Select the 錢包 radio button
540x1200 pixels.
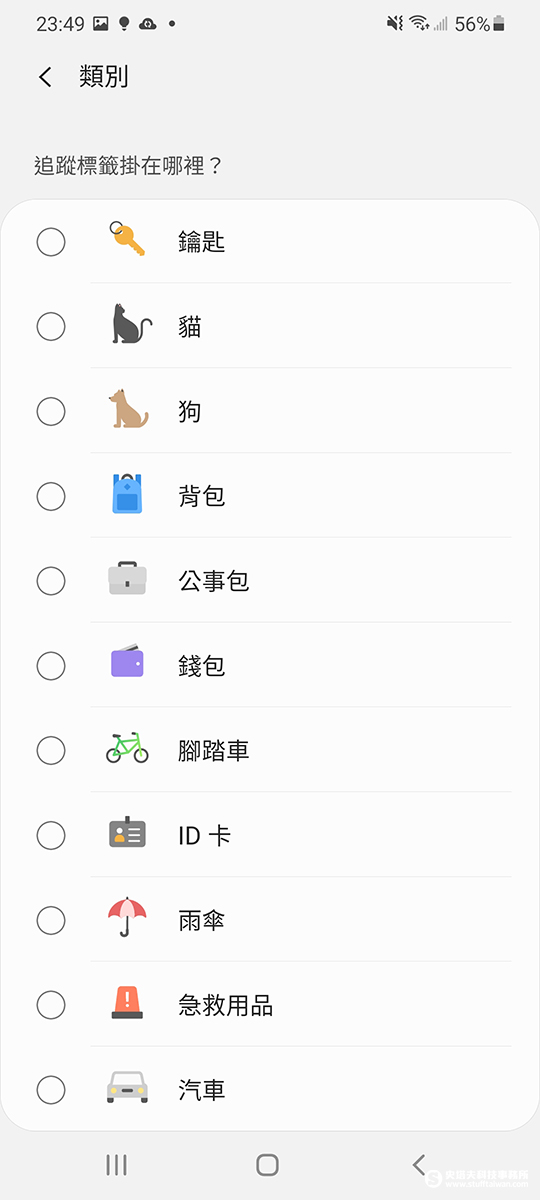click(51, 665)
